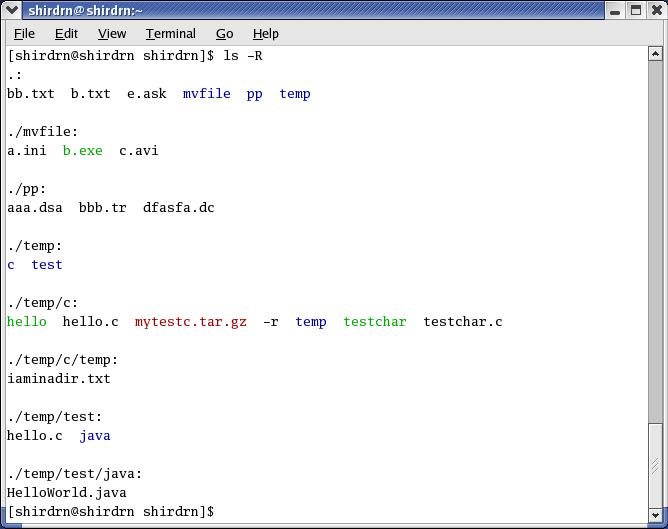Screen dimensions: 668x529
Task: Click the green b.exe filename
Action: (83, 151)
